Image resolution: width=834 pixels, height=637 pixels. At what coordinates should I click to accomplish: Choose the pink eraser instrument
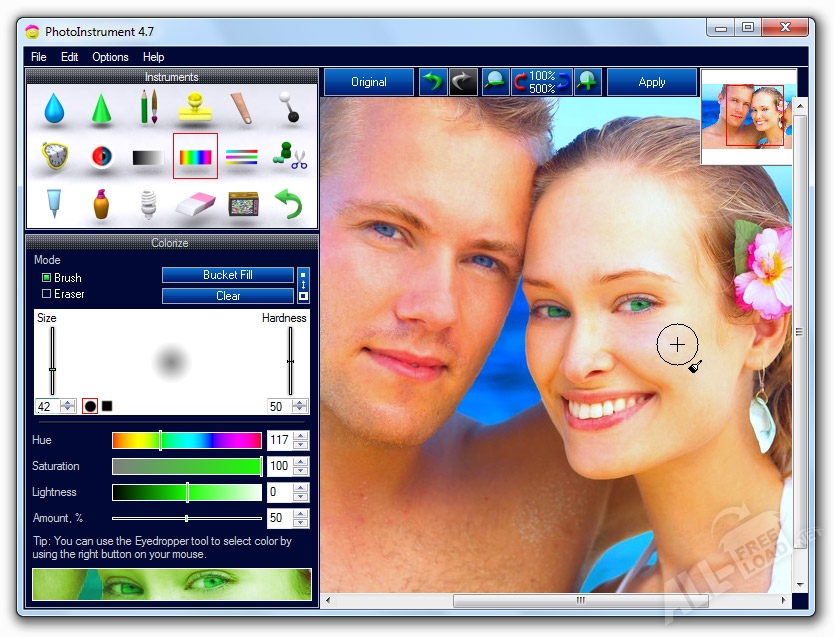195,204
